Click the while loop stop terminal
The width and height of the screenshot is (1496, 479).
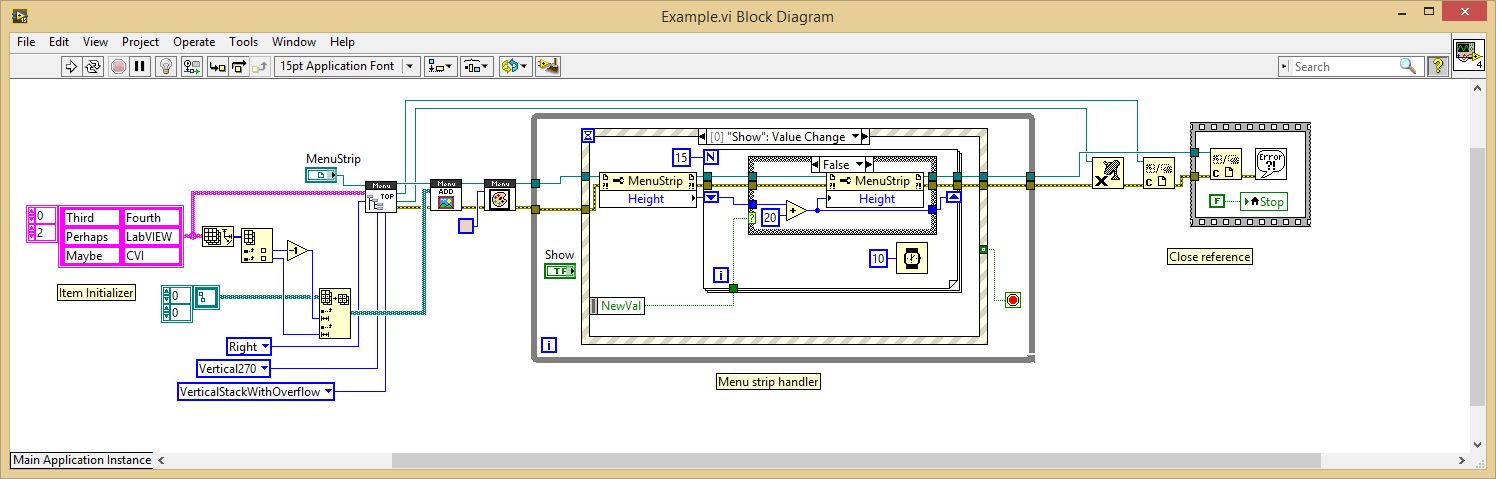pos(1012,300)
